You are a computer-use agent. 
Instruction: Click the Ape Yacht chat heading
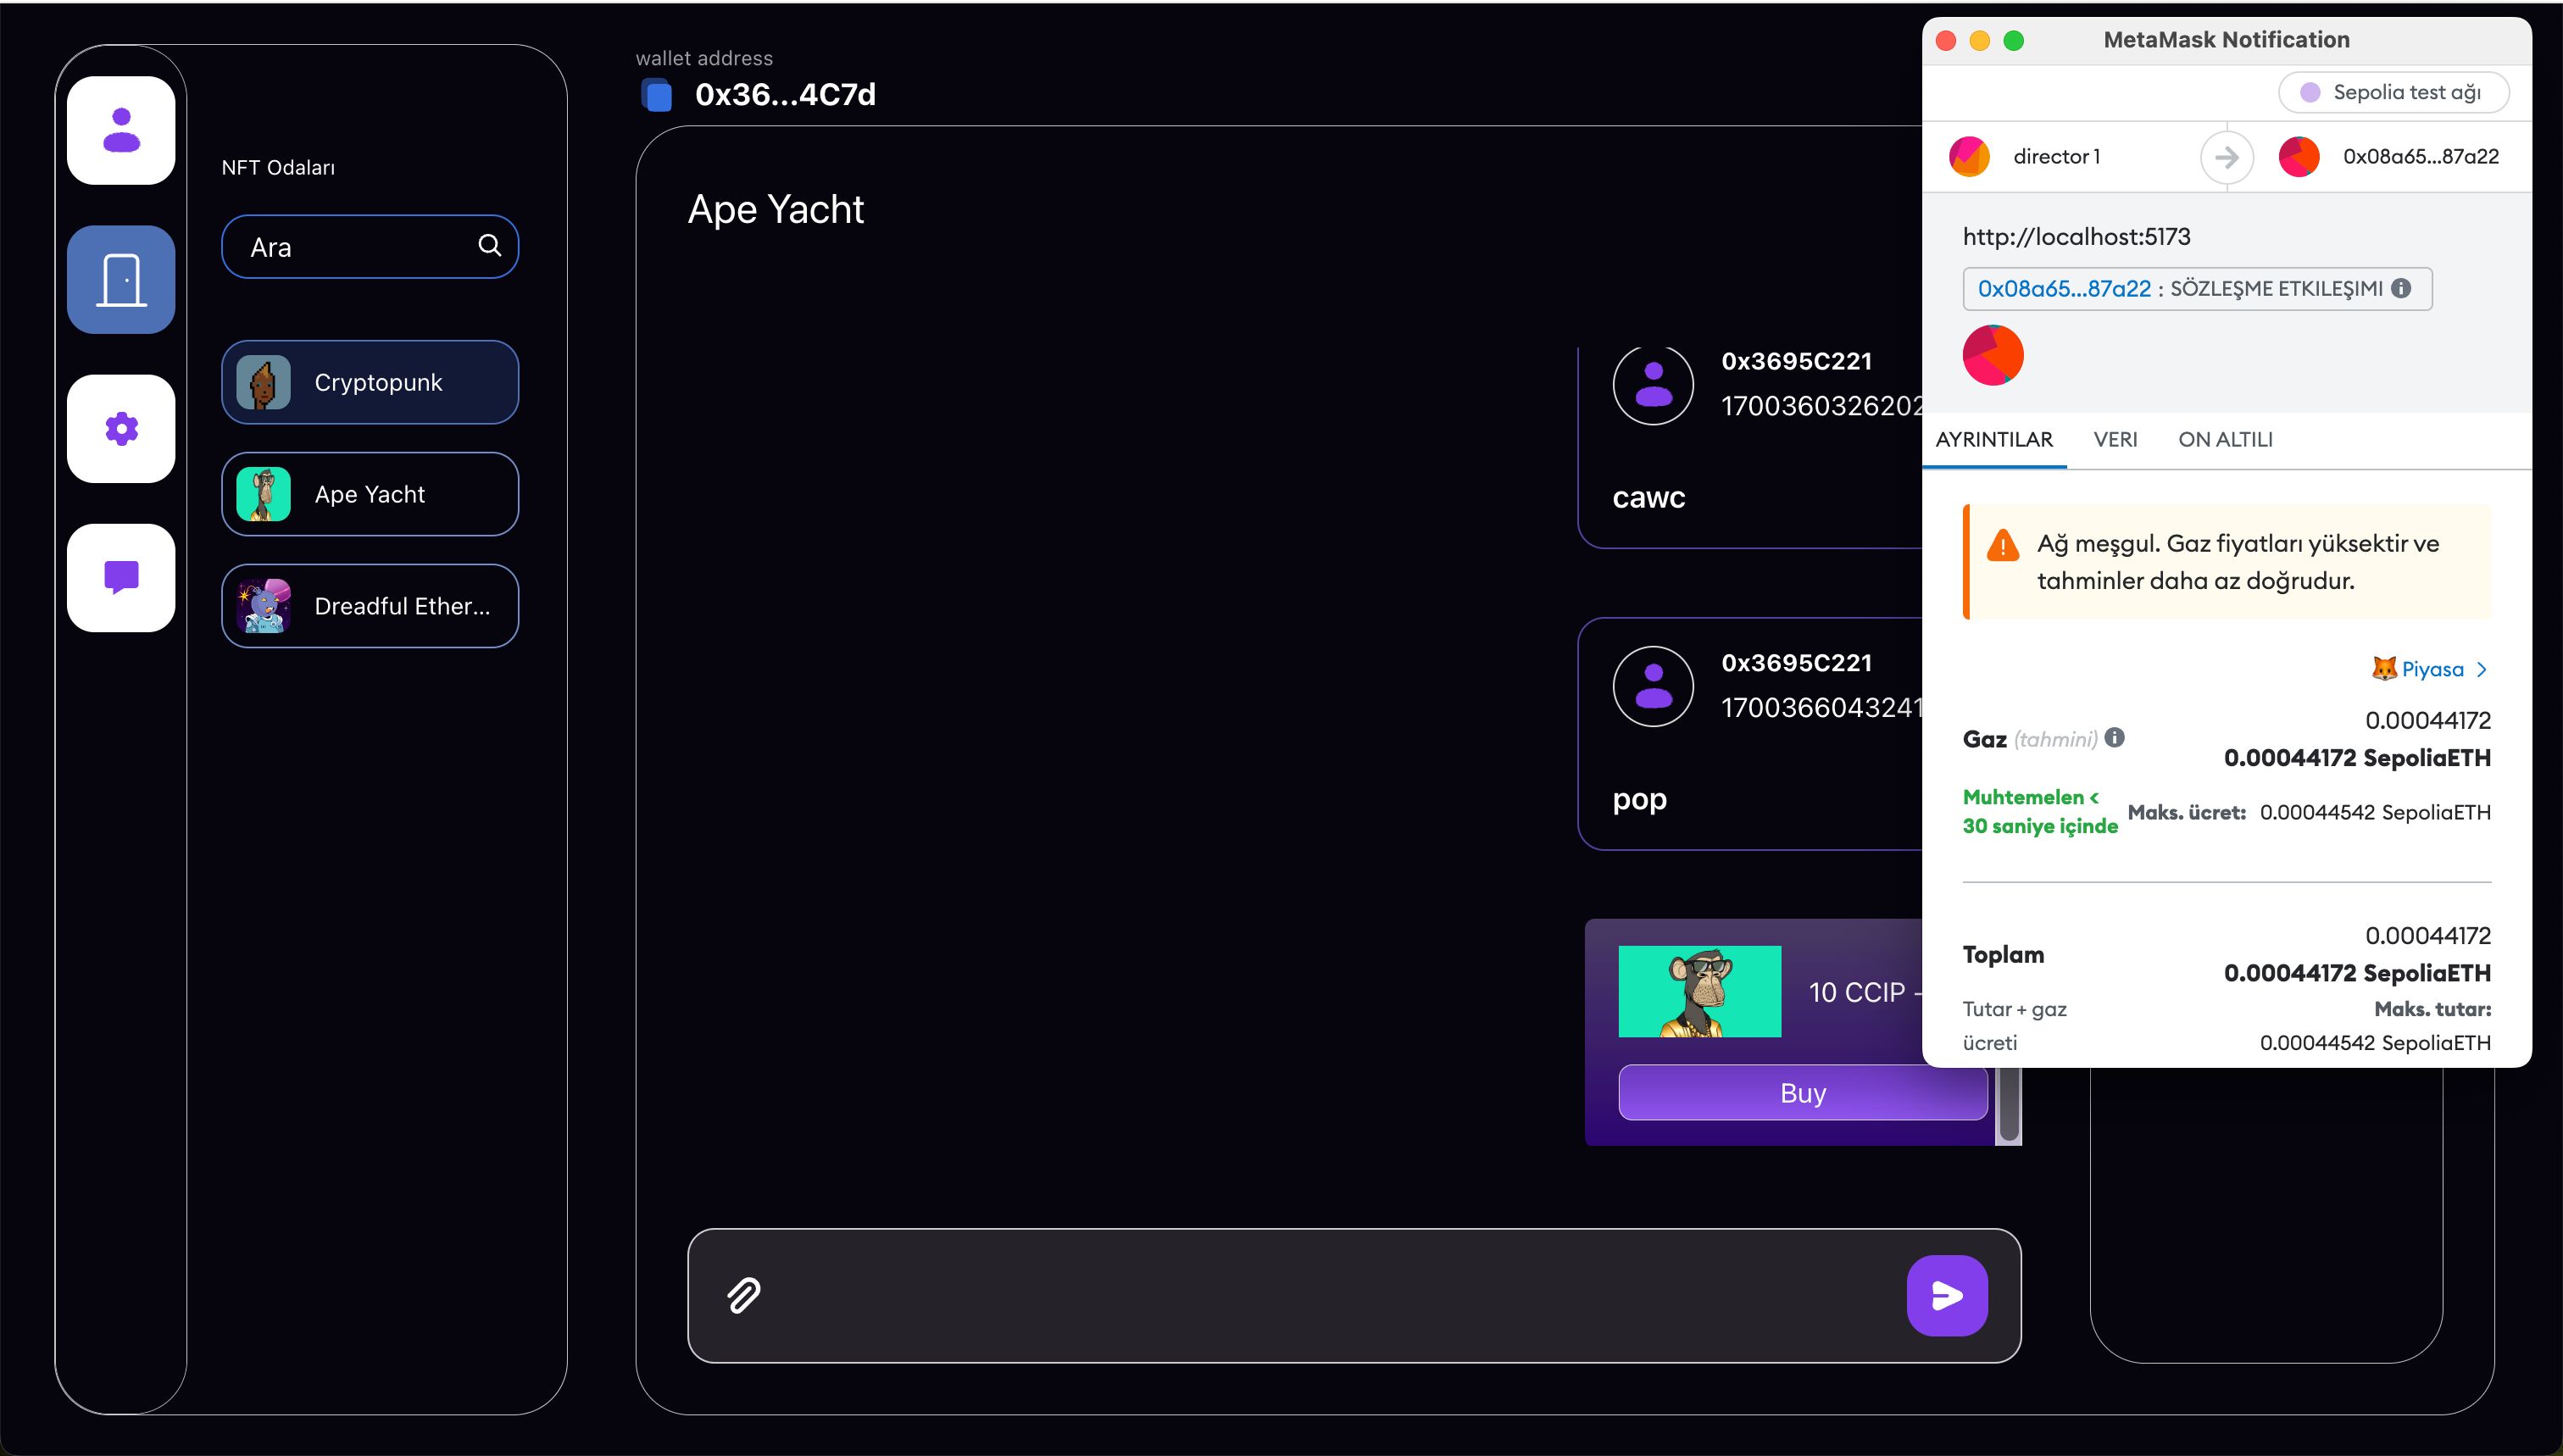click(x=775, y=209)
